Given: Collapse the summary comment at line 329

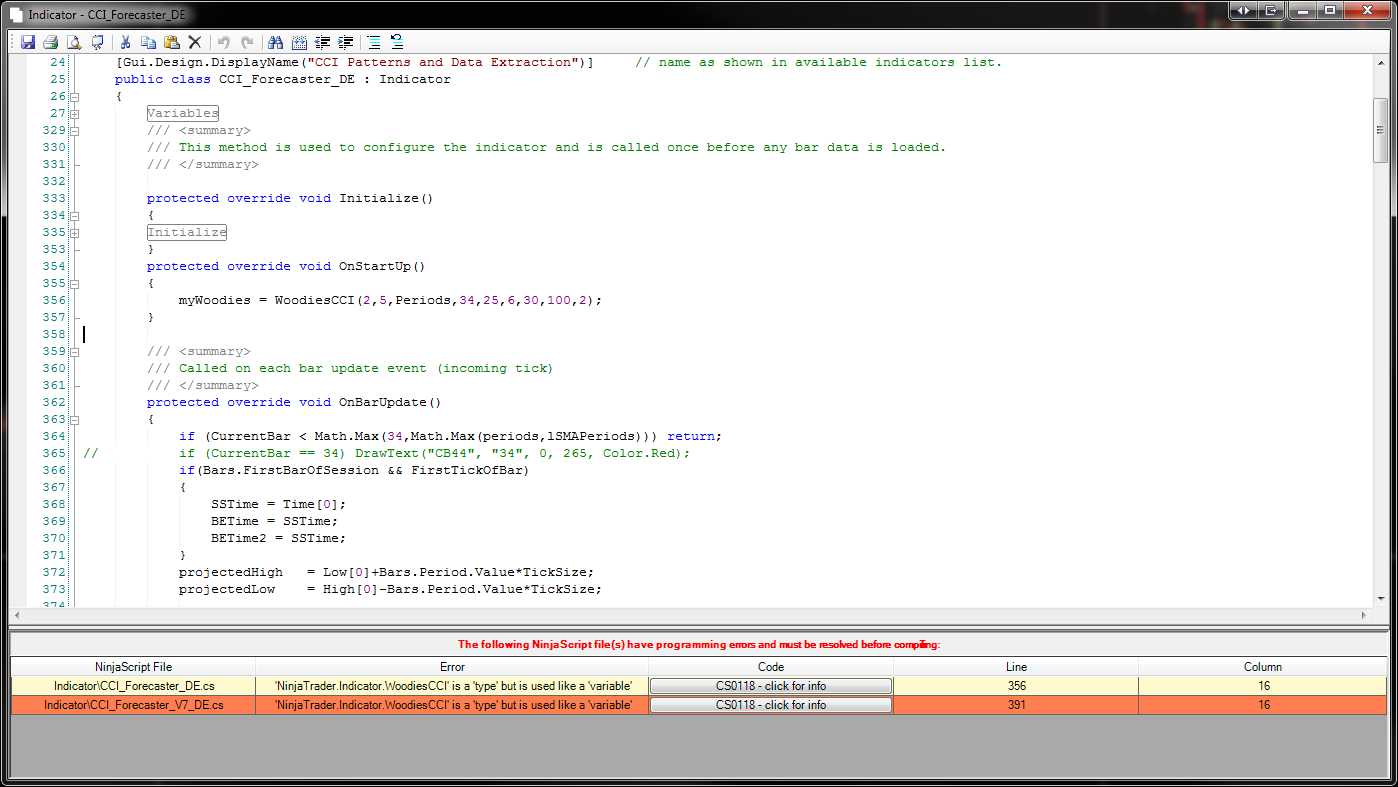Looking at the screenshot, I should click(75, 131).
